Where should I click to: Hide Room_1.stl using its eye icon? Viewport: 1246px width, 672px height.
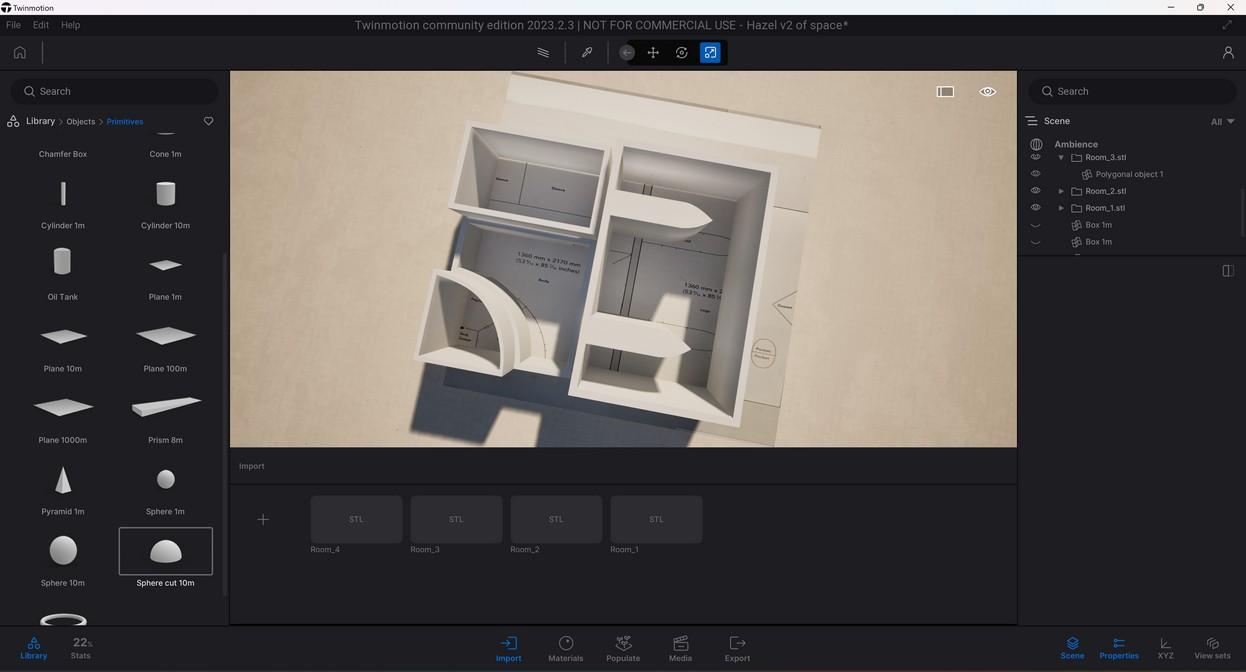coord(1036,208)
